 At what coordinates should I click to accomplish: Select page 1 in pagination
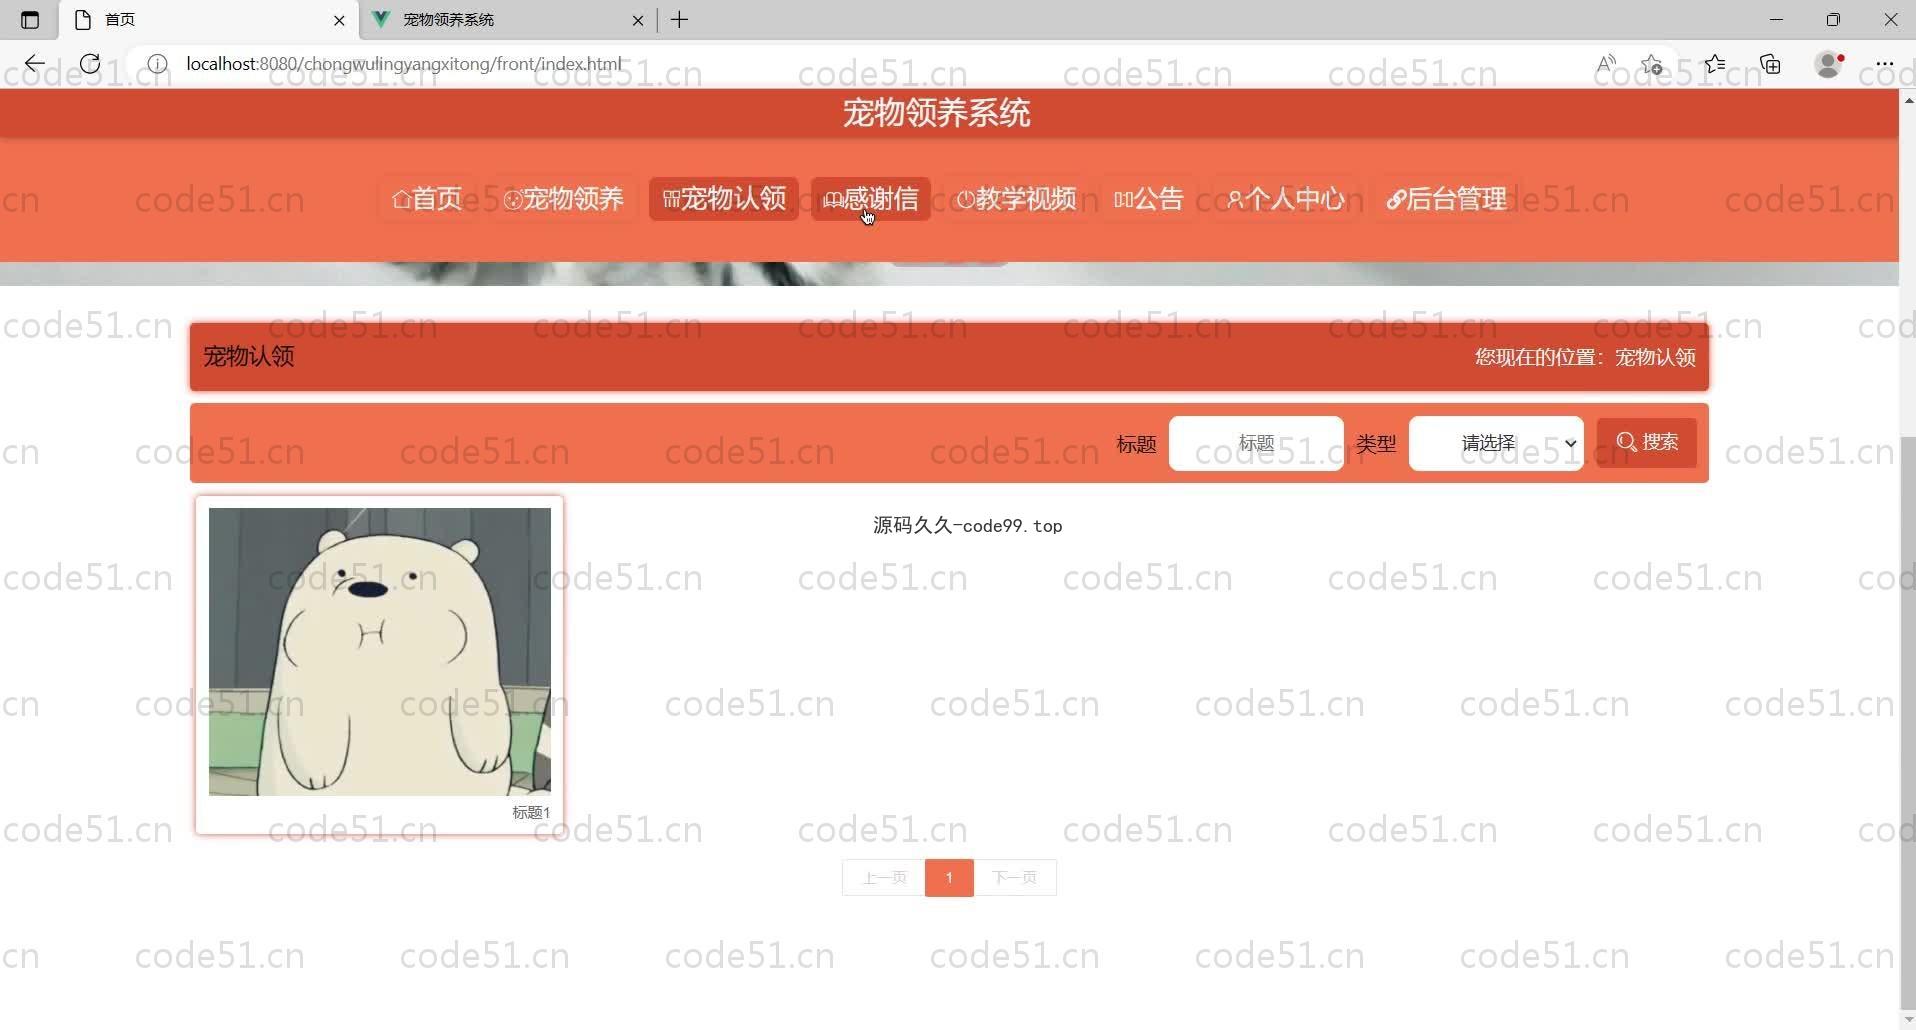[x=949, y=878]
